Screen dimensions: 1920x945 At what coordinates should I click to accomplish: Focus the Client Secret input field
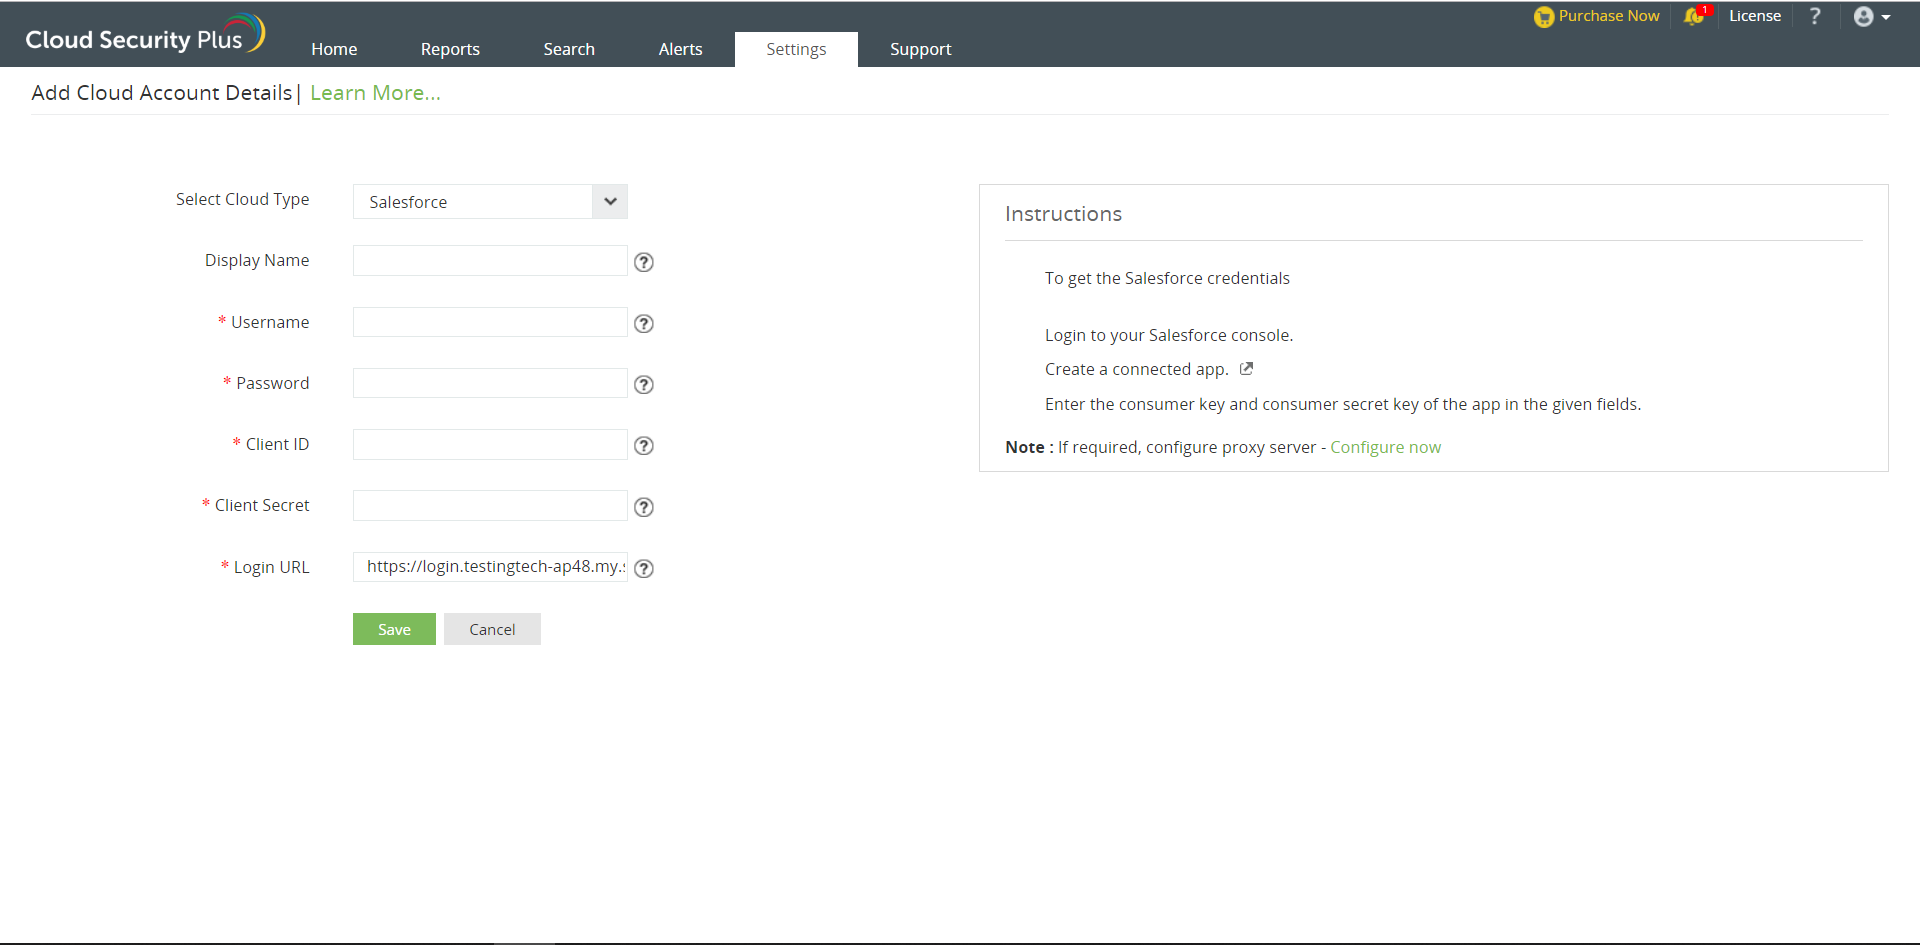pos(490,505)
